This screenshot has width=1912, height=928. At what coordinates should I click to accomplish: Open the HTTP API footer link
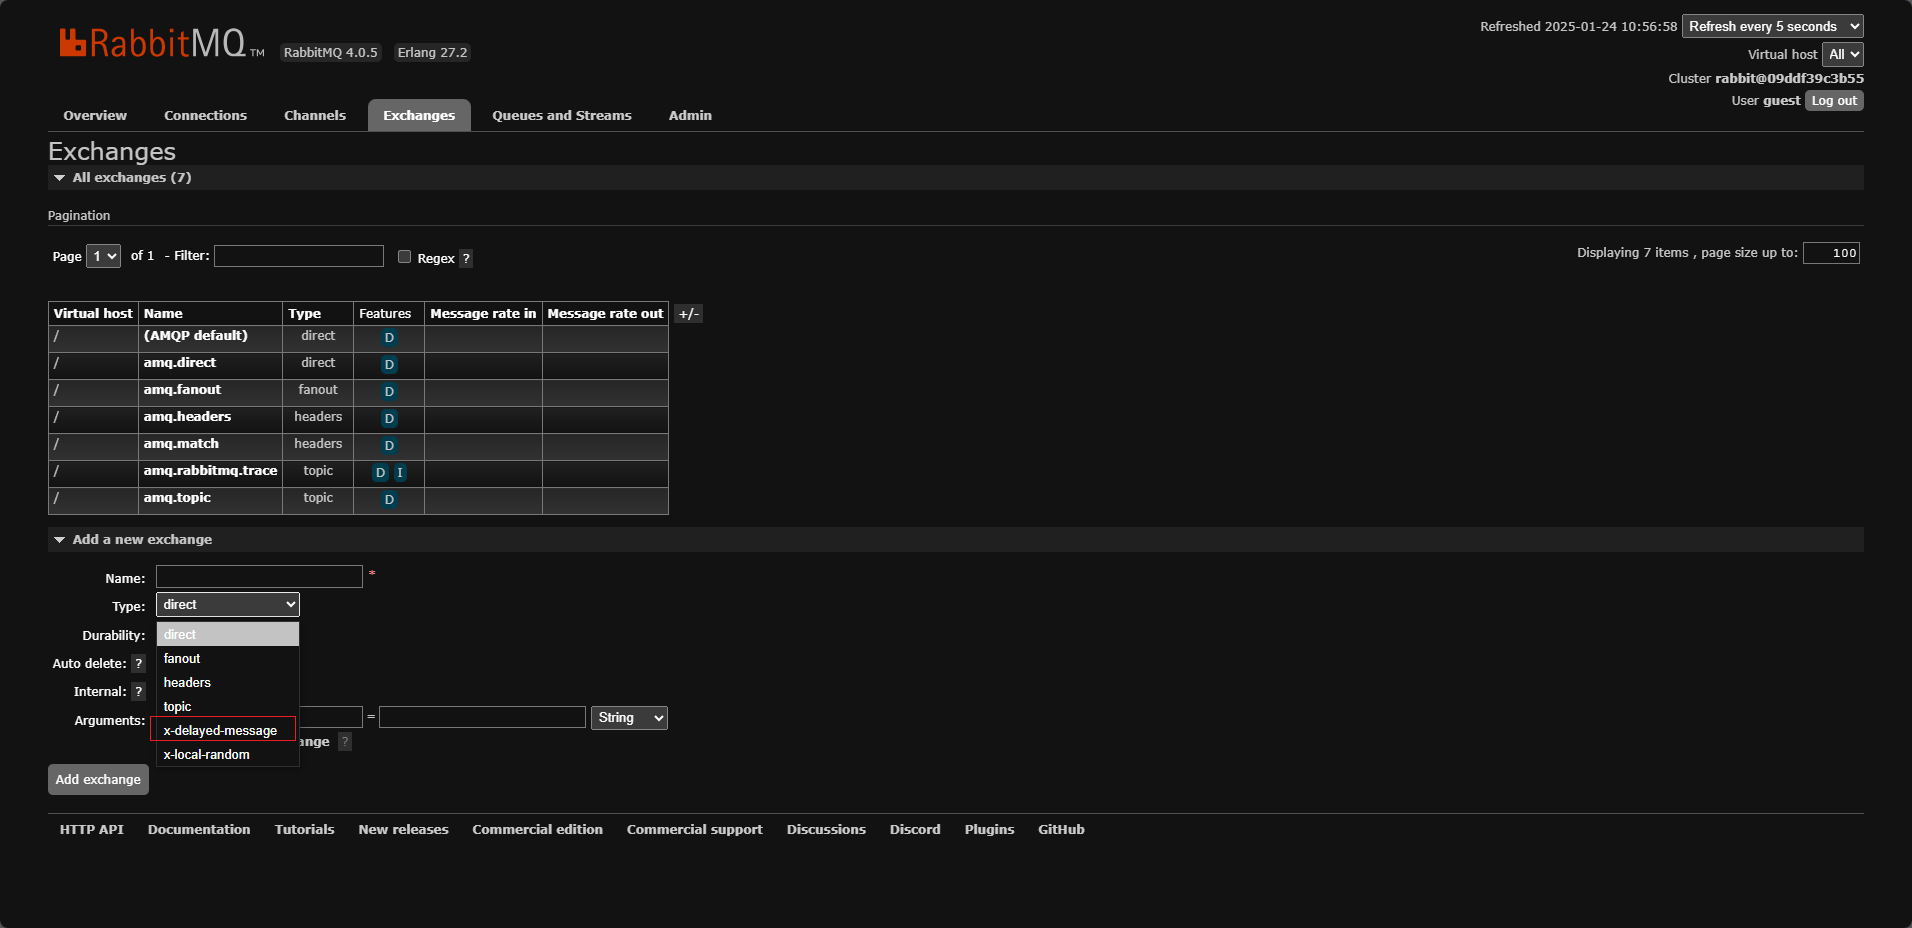(92, 830)
